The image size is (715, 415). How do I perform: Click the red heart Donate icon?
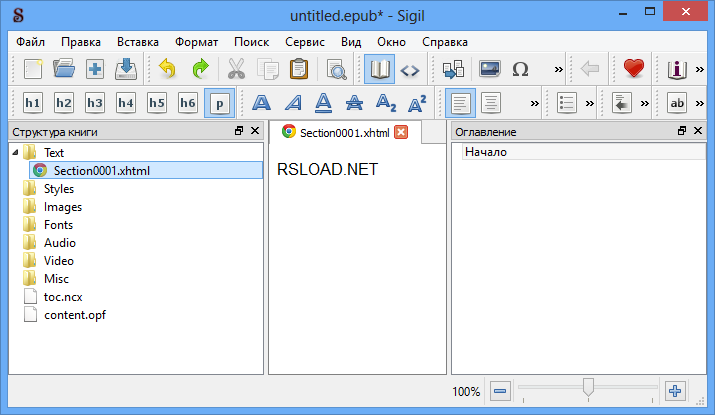(x=634, y=69)
